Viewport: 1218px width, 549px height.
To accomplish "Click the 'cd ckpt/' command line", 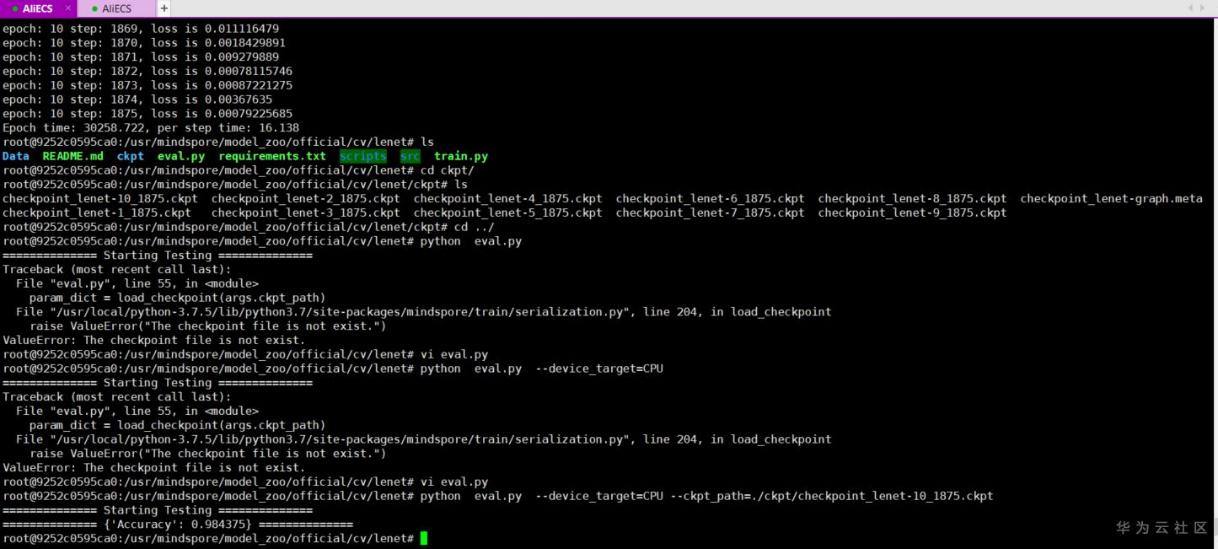I will (239, 170).
